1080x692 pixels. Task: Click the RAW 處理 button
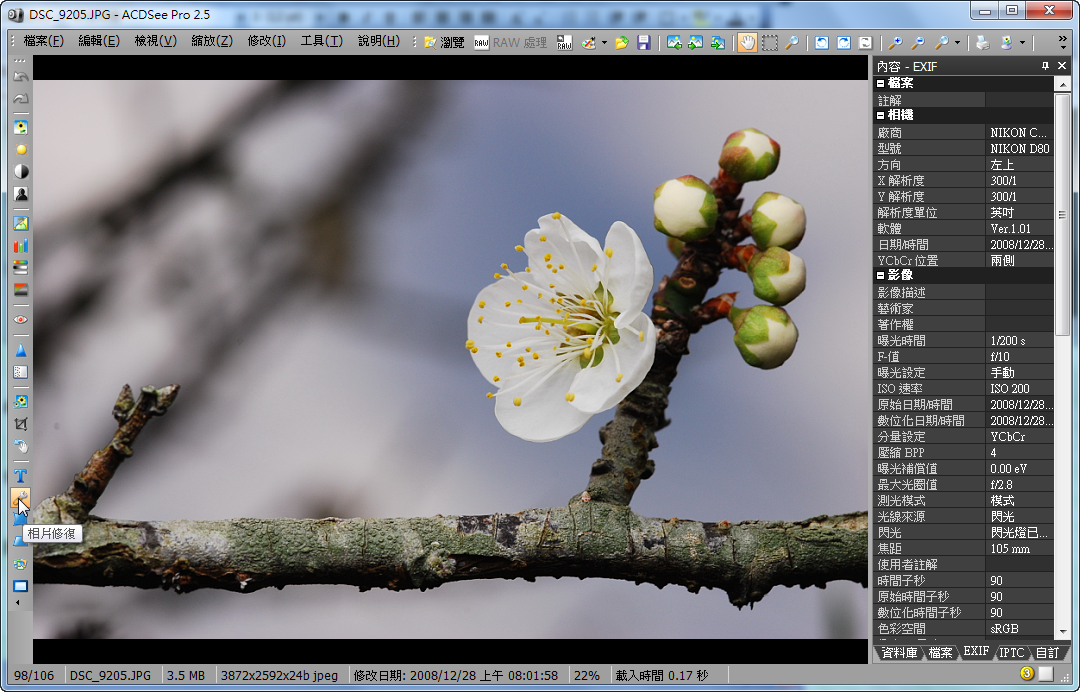(510, 42)
